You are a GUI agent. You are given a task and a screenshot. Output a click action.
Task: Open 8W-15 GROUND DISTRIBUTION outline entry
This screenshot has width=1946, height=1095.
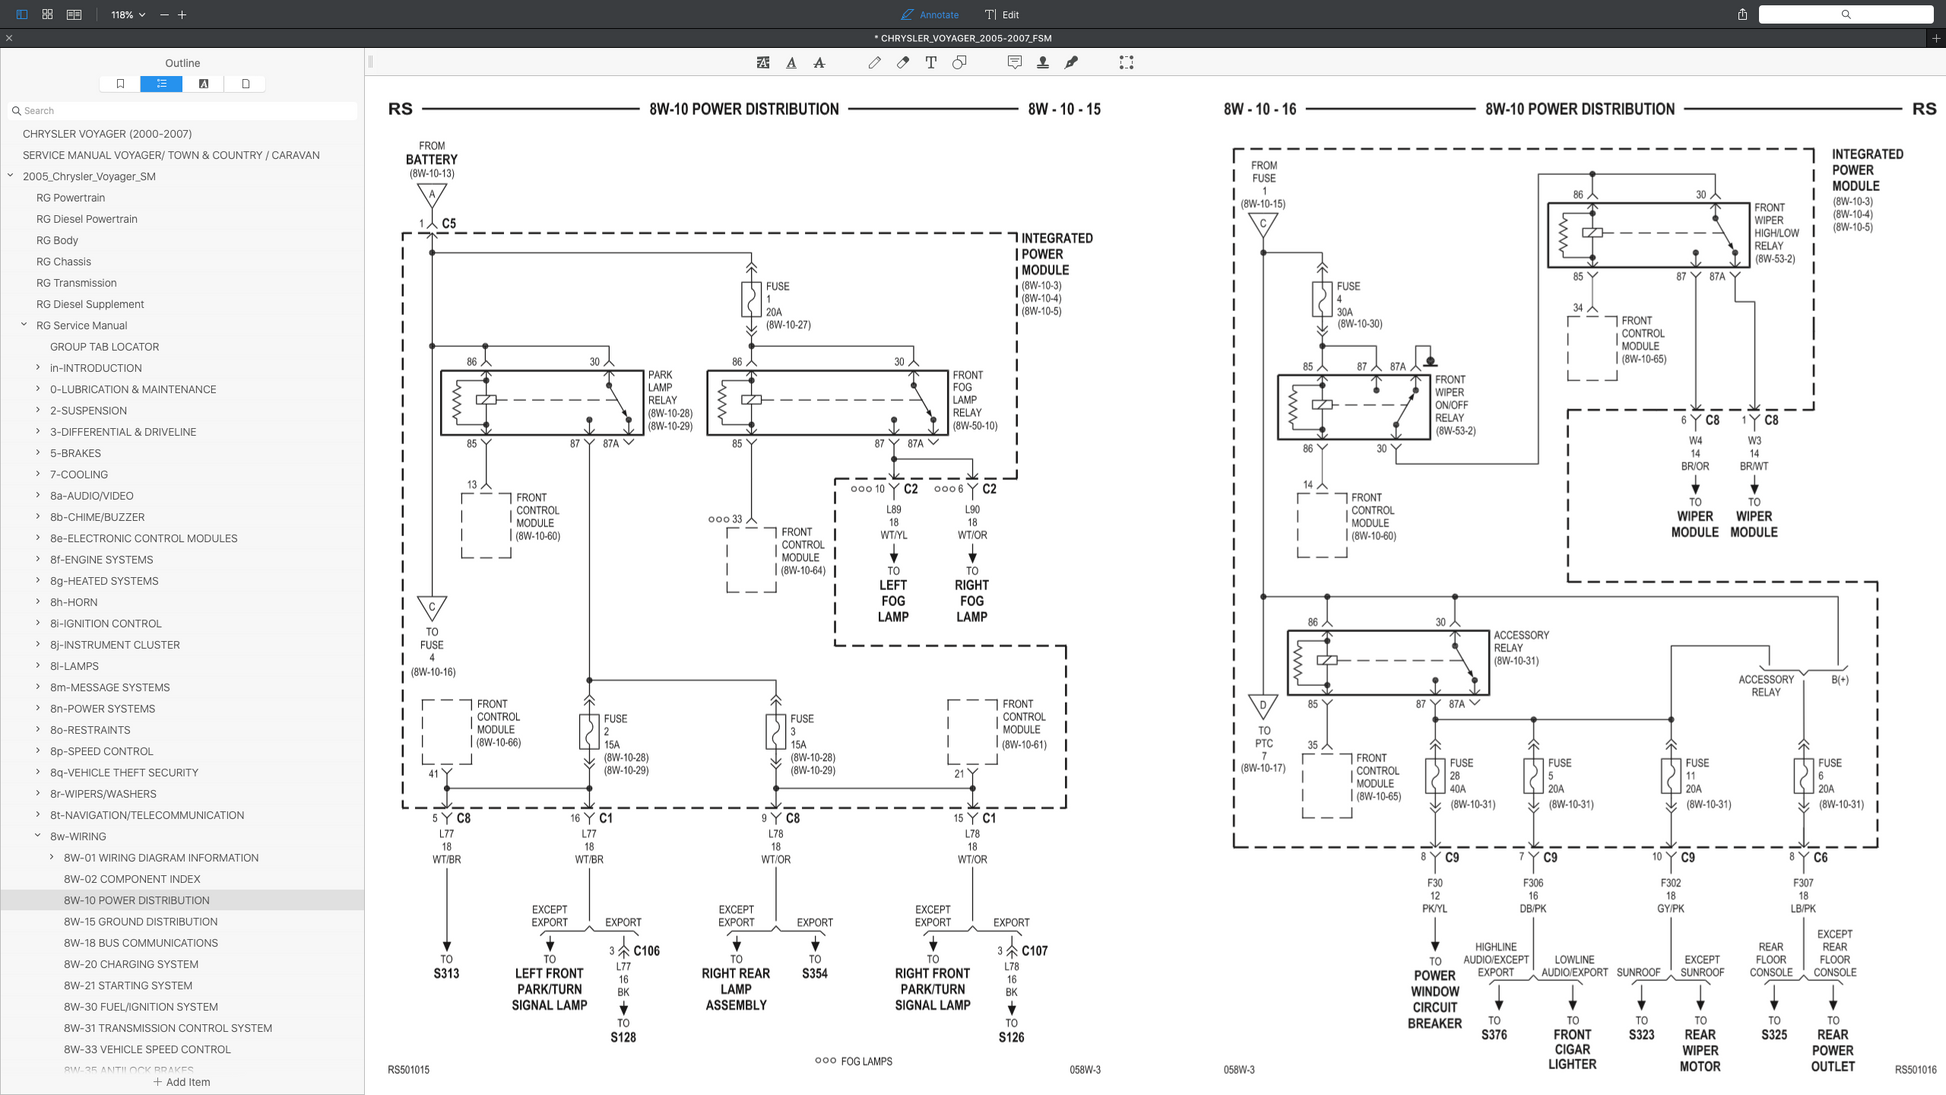[140, 921]
